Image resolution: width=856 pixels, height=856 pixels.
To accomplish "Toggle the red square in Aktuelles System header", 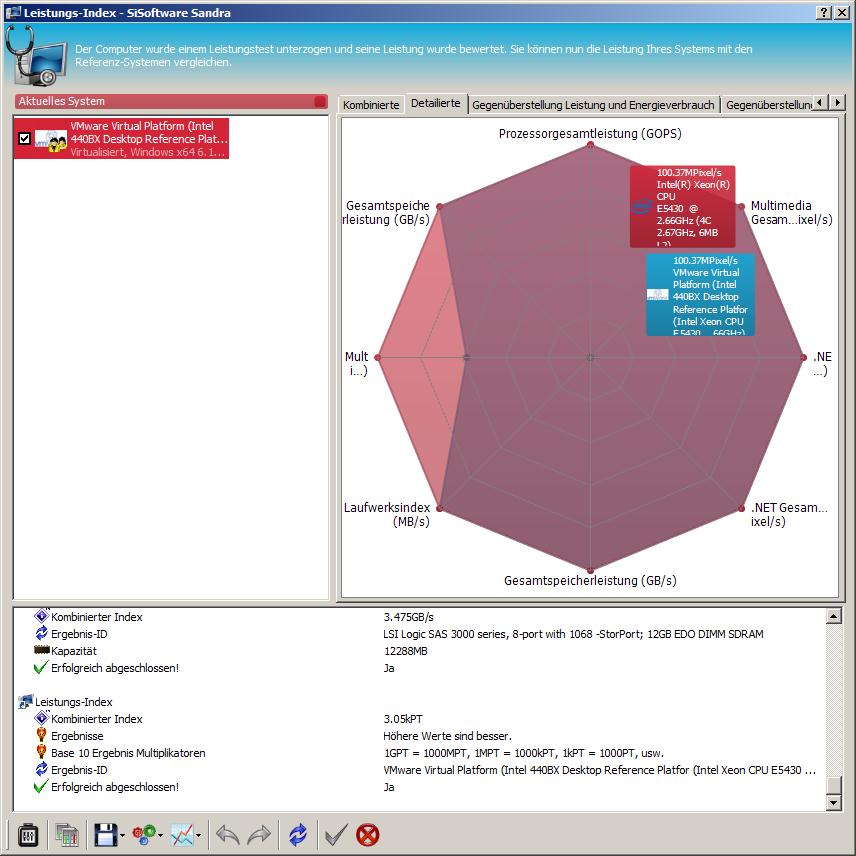I will (320, 101).
